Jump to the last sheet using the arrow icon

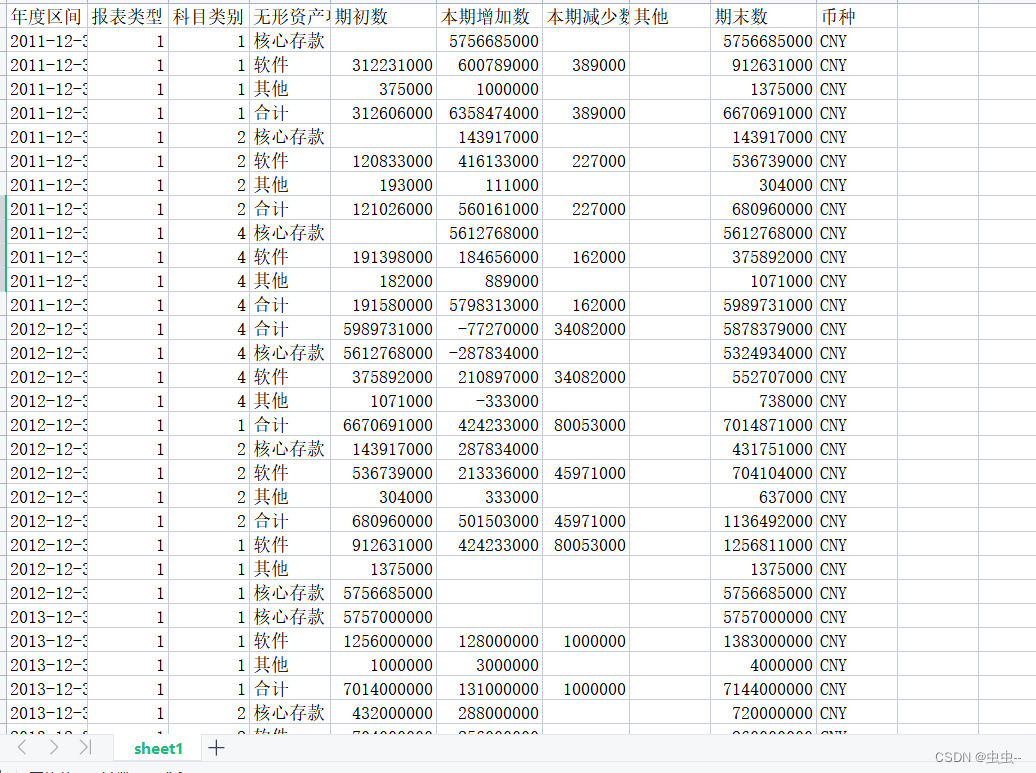(x=85, y=747)
